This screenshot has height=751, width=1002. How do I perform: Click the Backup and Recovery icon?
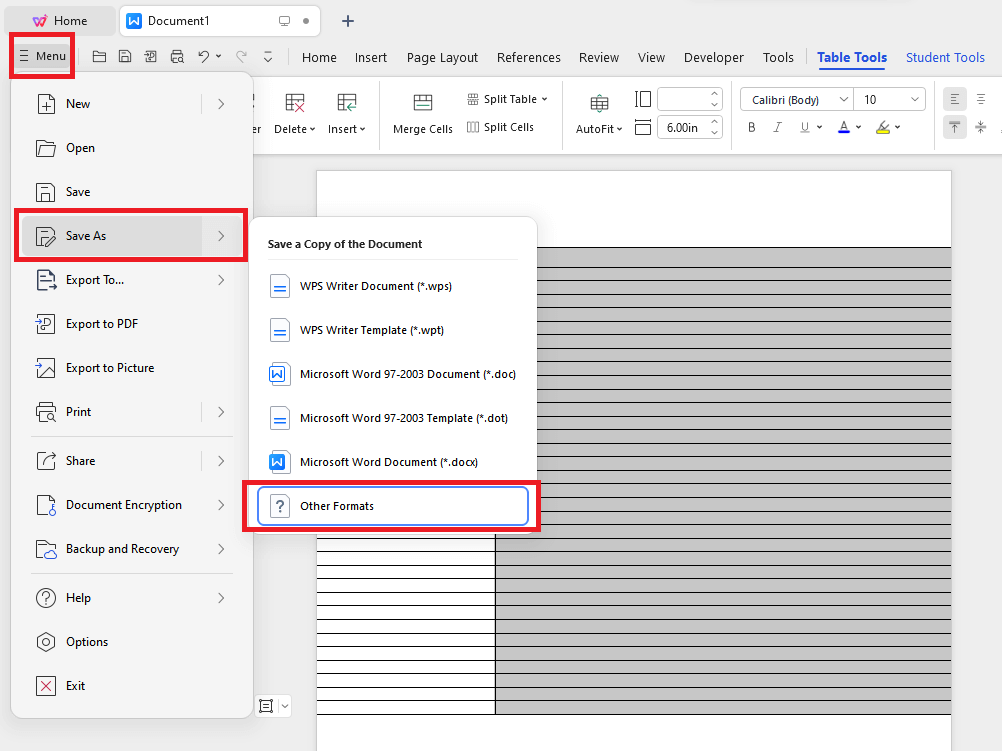click(46, 549)
